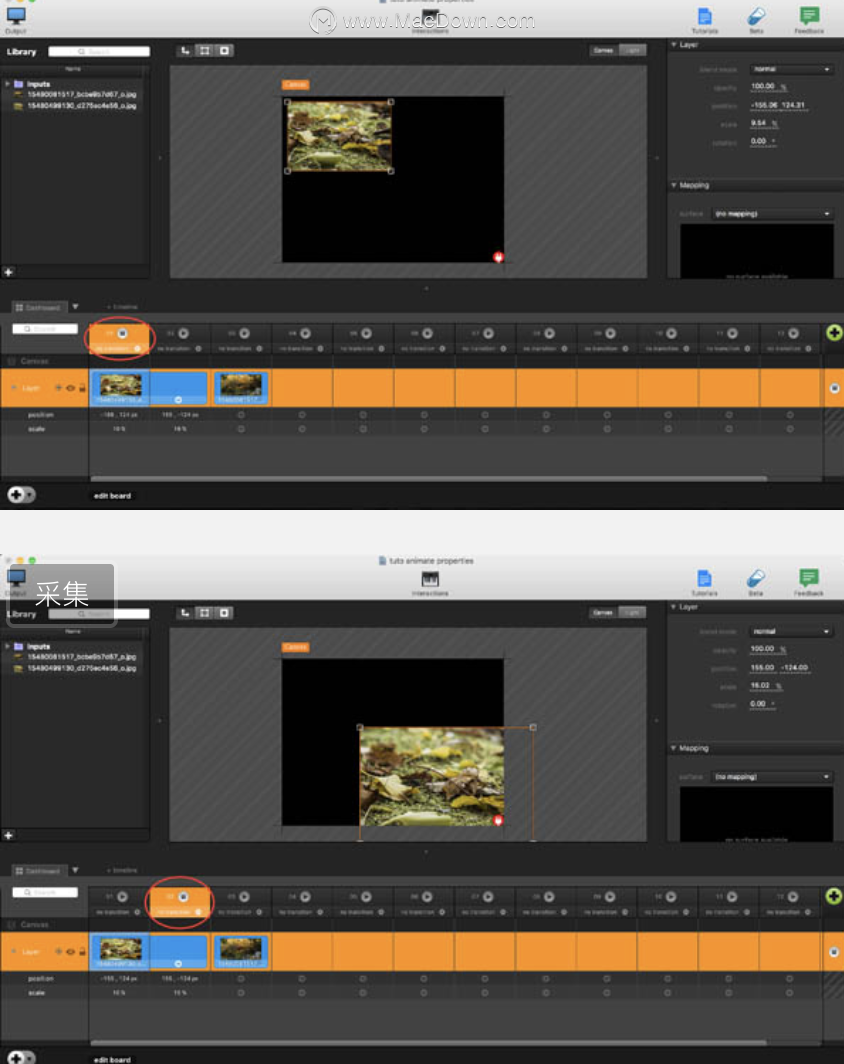Toggle Layer visibility eye in the top window
The height and width of the screenshot is (1064, 844).
pyautogui.click(x=70, y=388)
